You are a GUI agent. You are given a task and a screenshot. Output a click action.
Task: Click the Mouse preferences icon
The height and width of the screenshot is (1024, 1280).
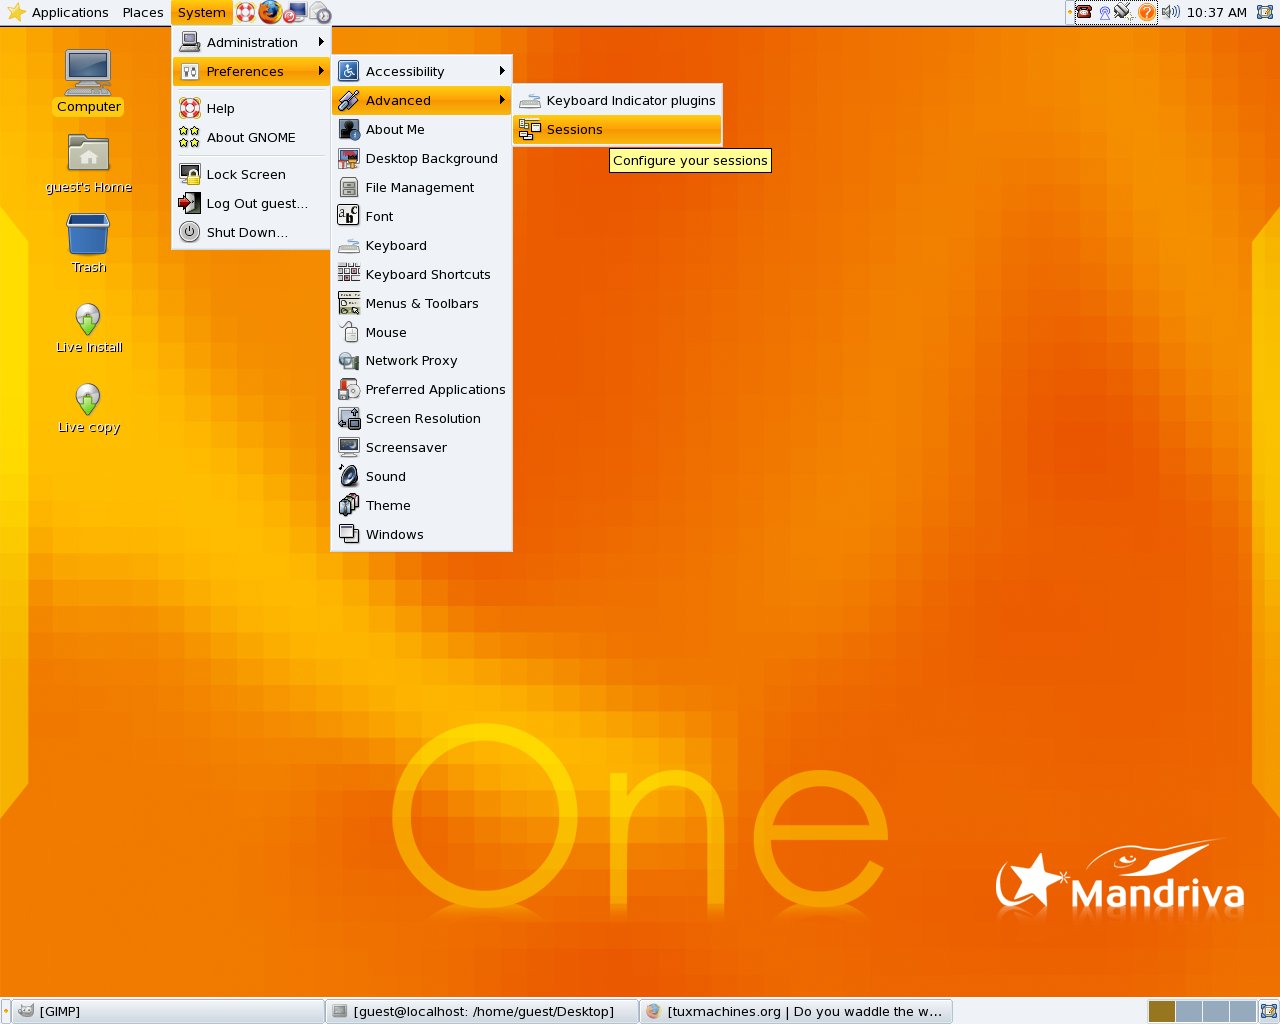[x=348, y=332]
